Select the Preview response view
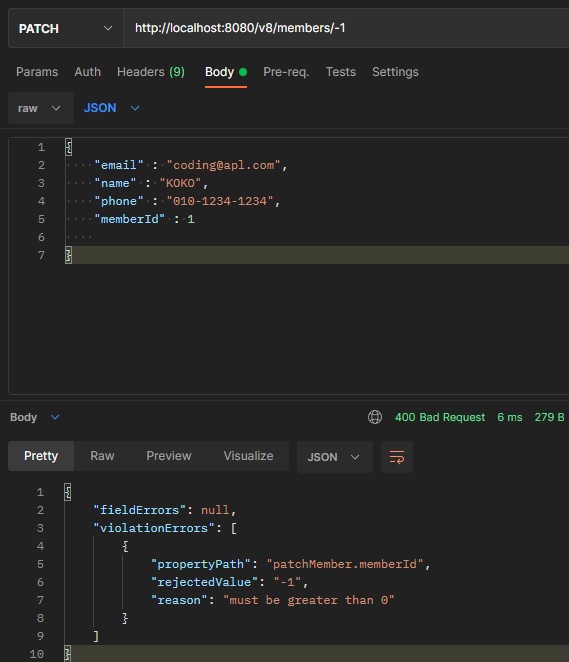The width and height of the screenshot is (569, 662). click(x=169, y=456)
